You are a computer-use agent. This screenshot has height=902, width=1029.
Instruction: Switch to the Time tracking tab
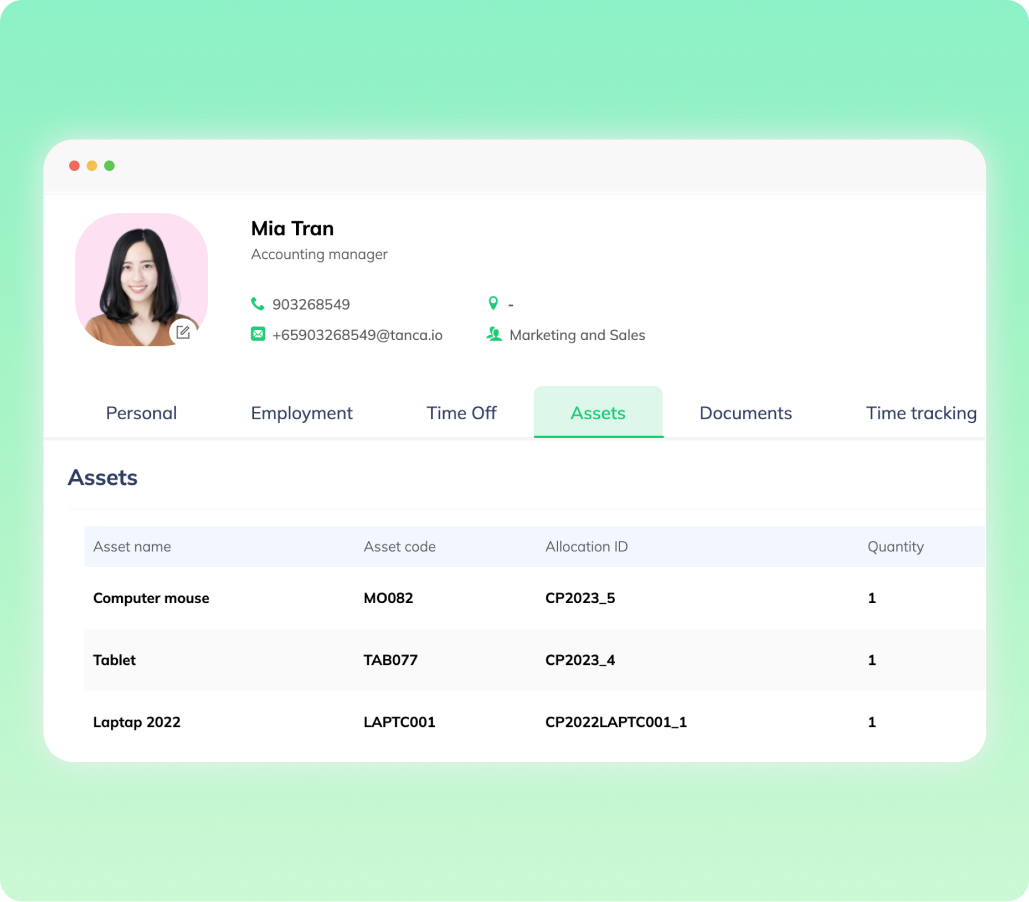tap(920, 413)
